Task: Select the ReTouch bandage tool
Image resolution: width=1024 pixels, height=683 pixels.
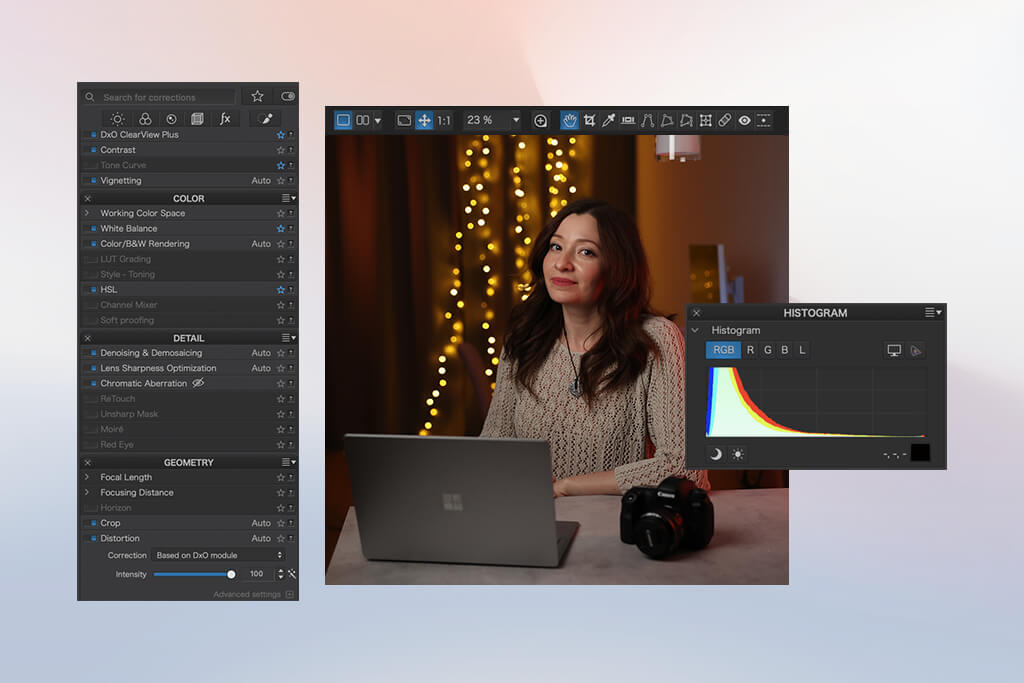Action: coord(725,120)
